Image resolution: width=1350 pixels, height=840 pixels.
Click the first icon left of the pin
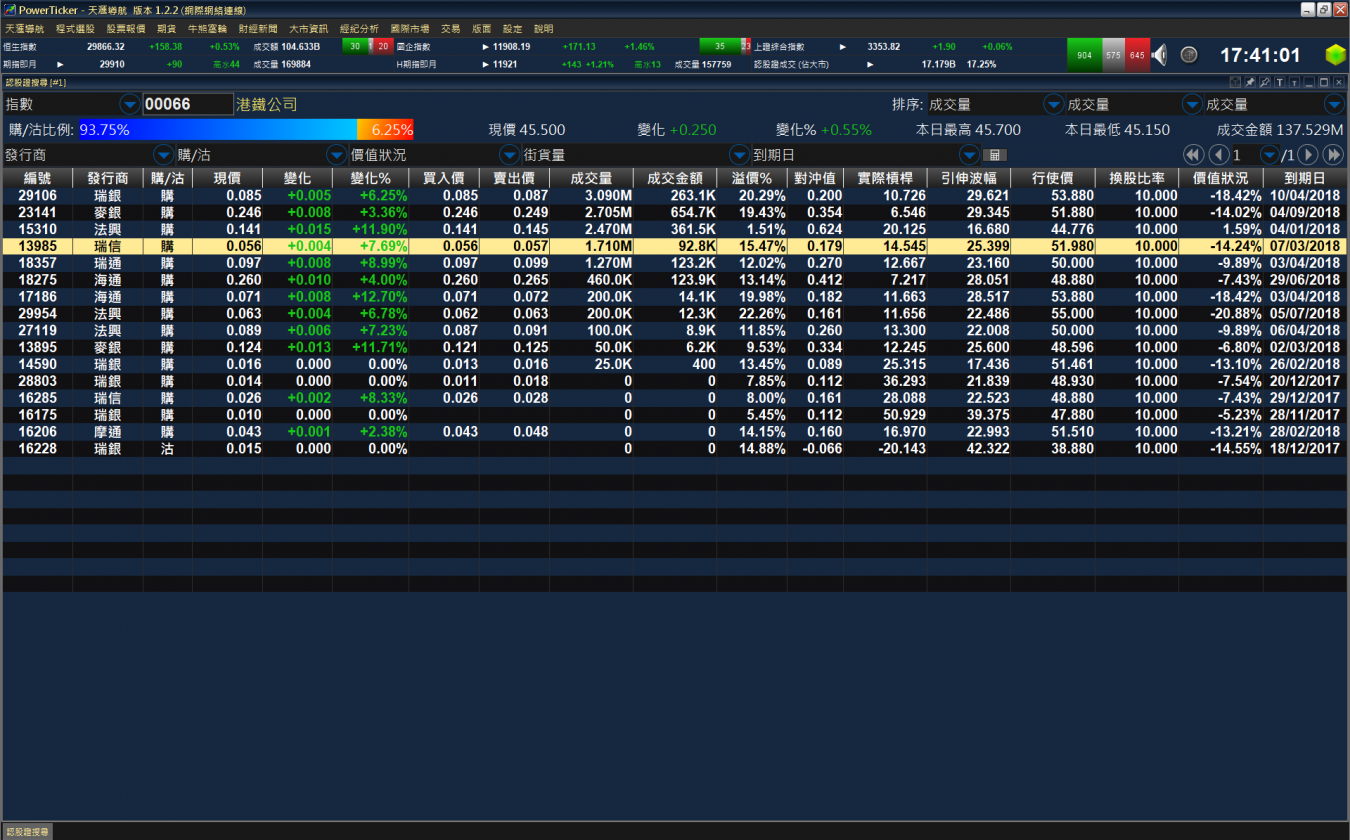pyautogui.click(x=1235, y=82)
